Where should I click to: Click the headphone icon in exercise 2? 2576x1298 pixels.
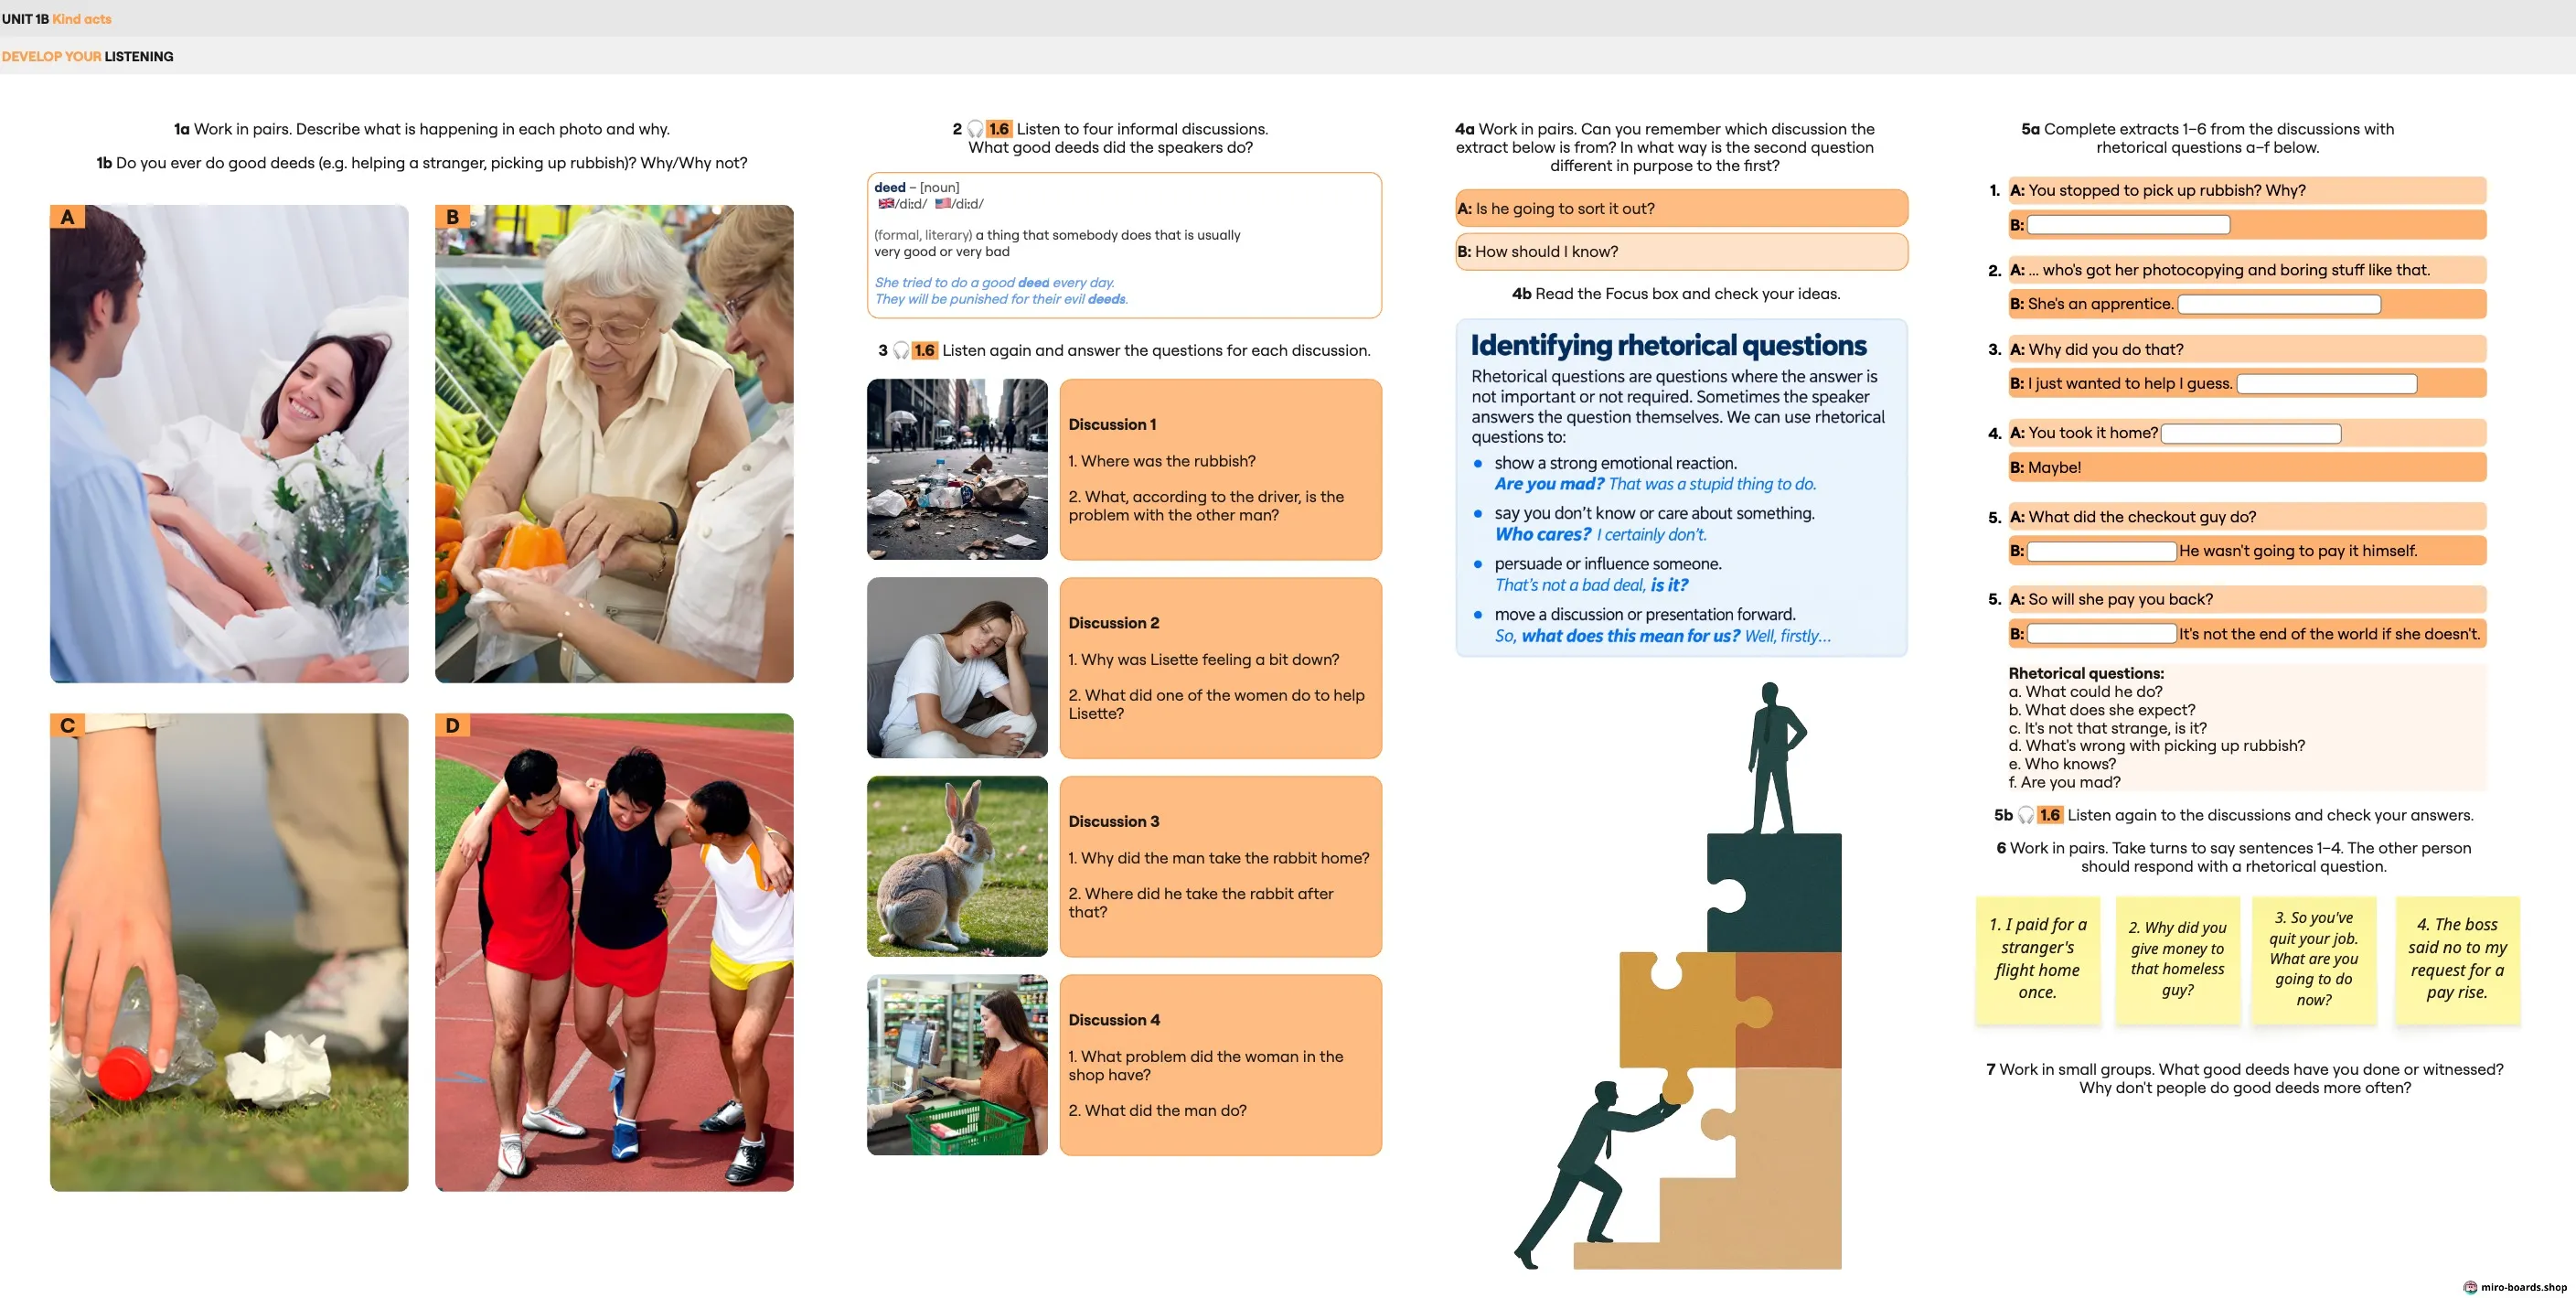(975, 129)
